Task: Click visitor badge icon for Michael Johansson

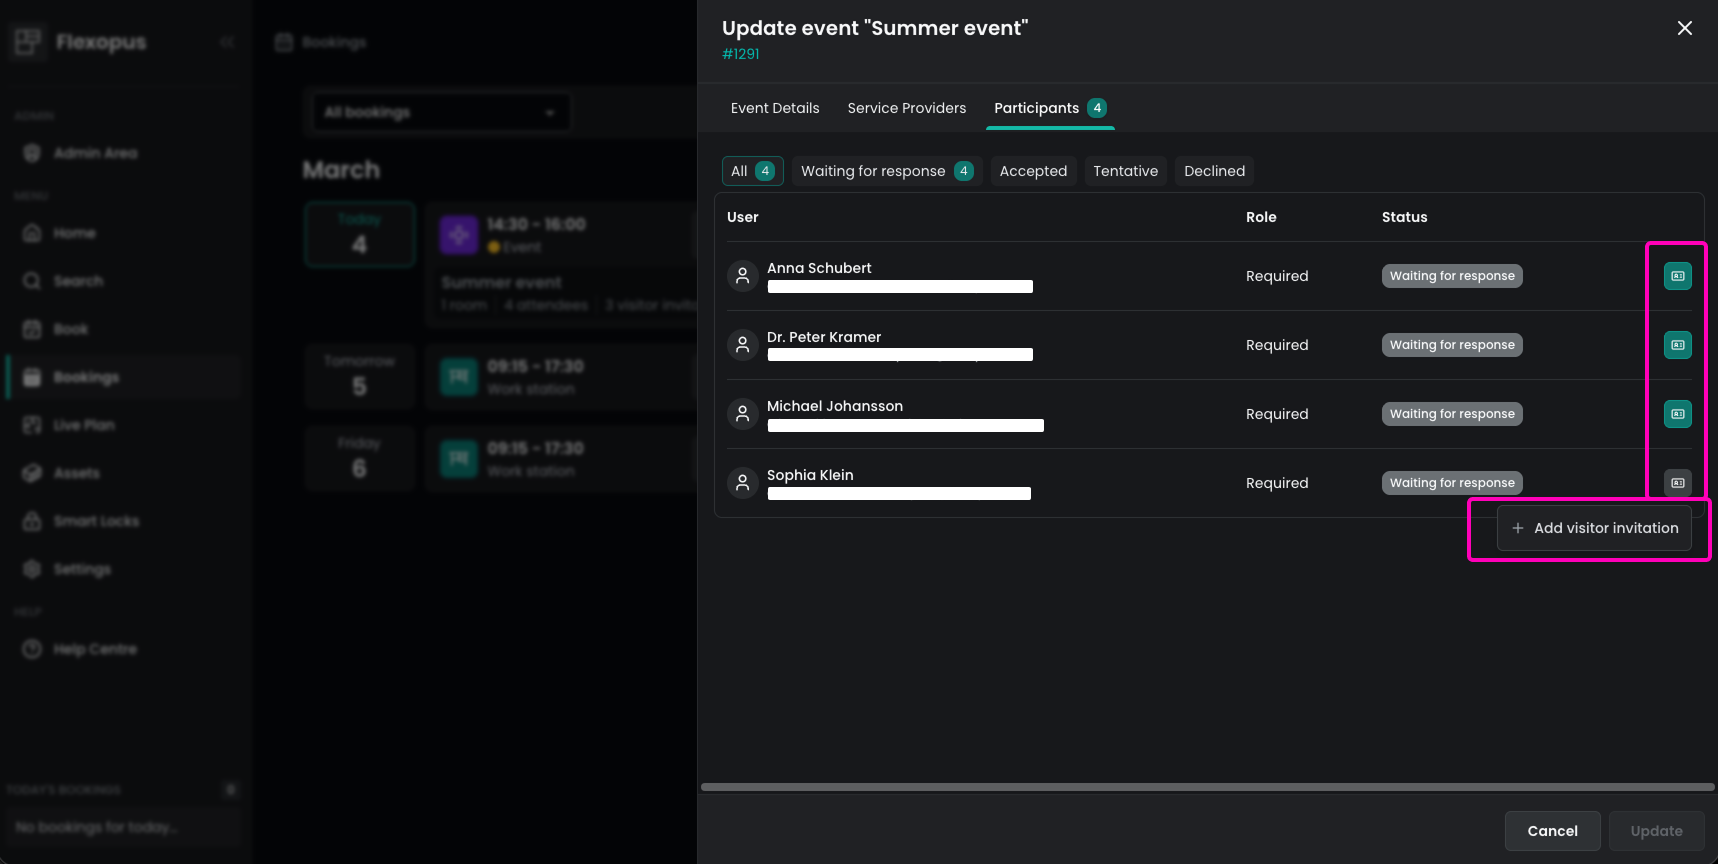Action: (x=1677, y=414)
